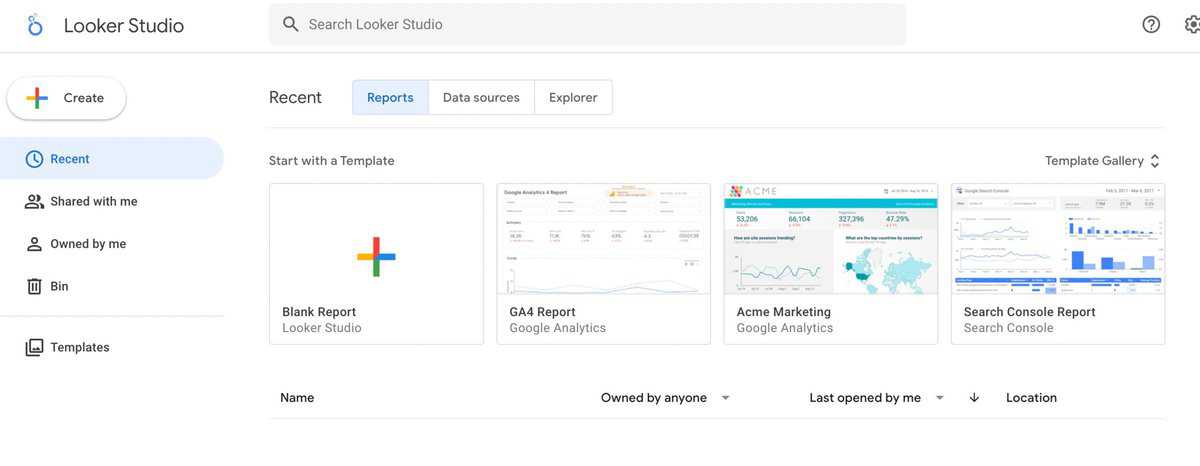The image size is (1200, 466).
Task: Click the Location column header
Action: [x=1031, y=398]
